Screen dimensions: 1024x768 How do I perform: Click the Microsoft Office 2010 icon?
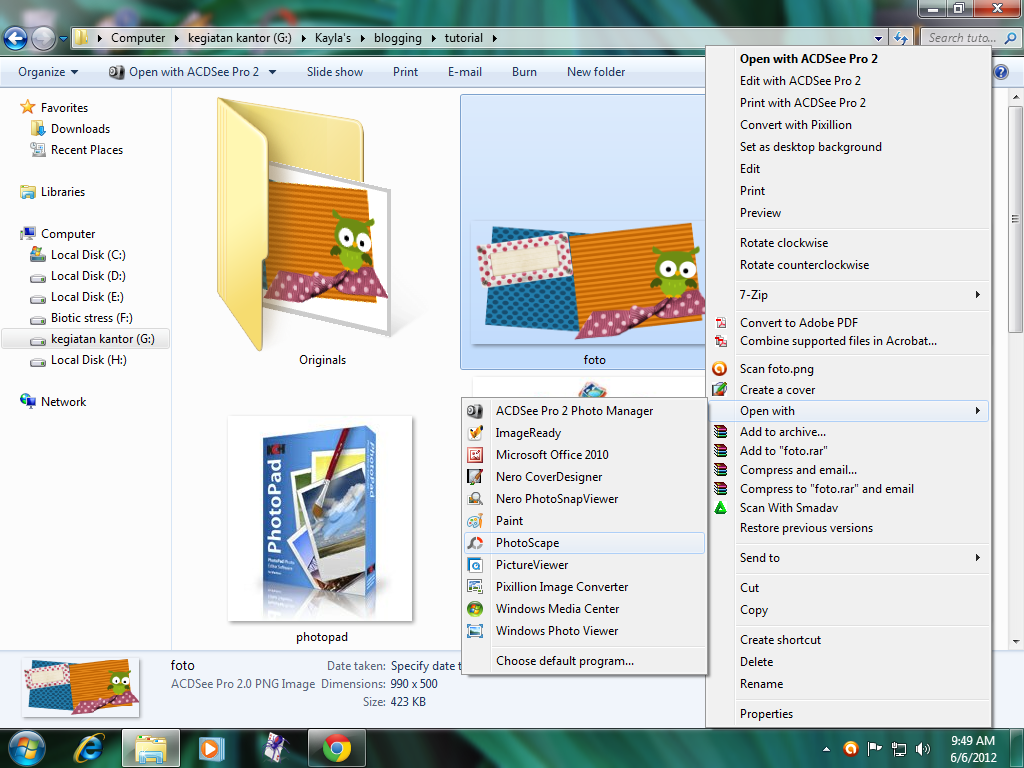(x=475, y=455)
